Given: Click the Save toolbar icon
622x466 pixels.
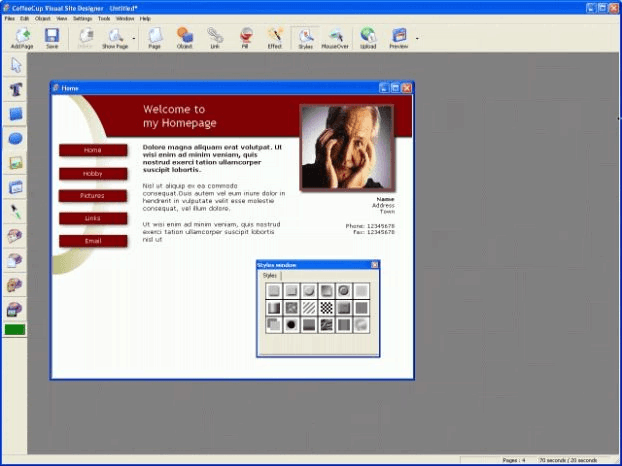Looking at the screenshot, I should point(52,38).
